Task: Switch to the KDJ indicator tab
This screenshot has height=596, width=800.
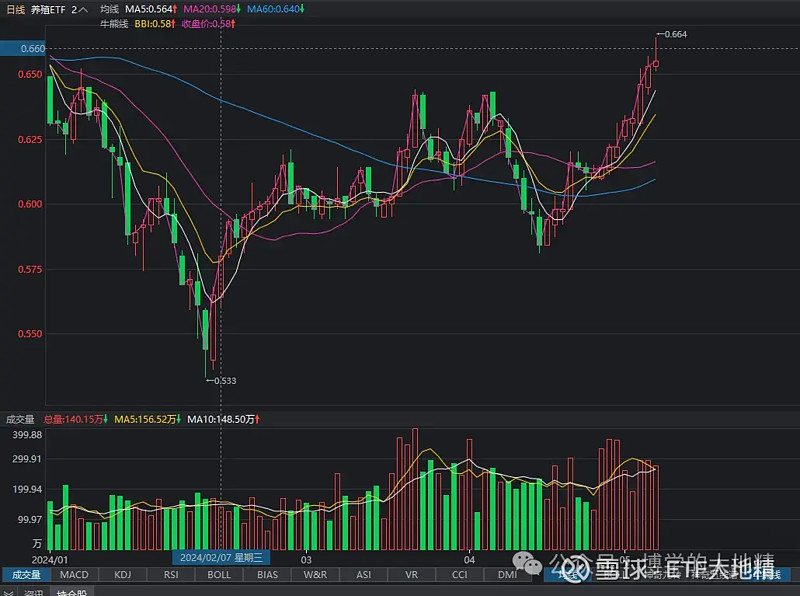Action: click(x=122, y=574)
